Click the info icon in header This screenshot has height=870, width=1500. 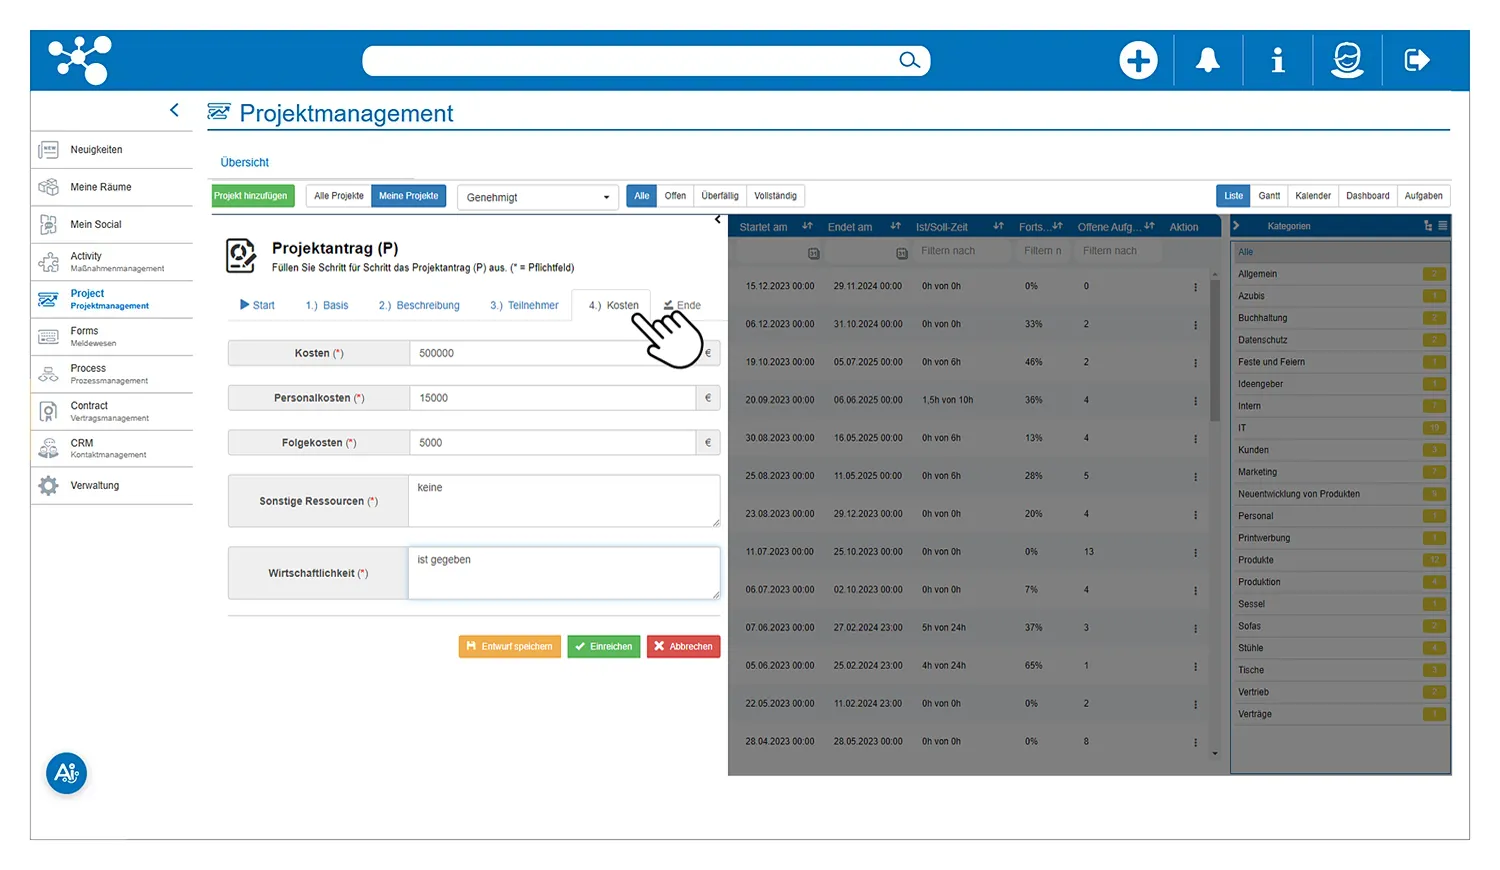click(1277, 61)
